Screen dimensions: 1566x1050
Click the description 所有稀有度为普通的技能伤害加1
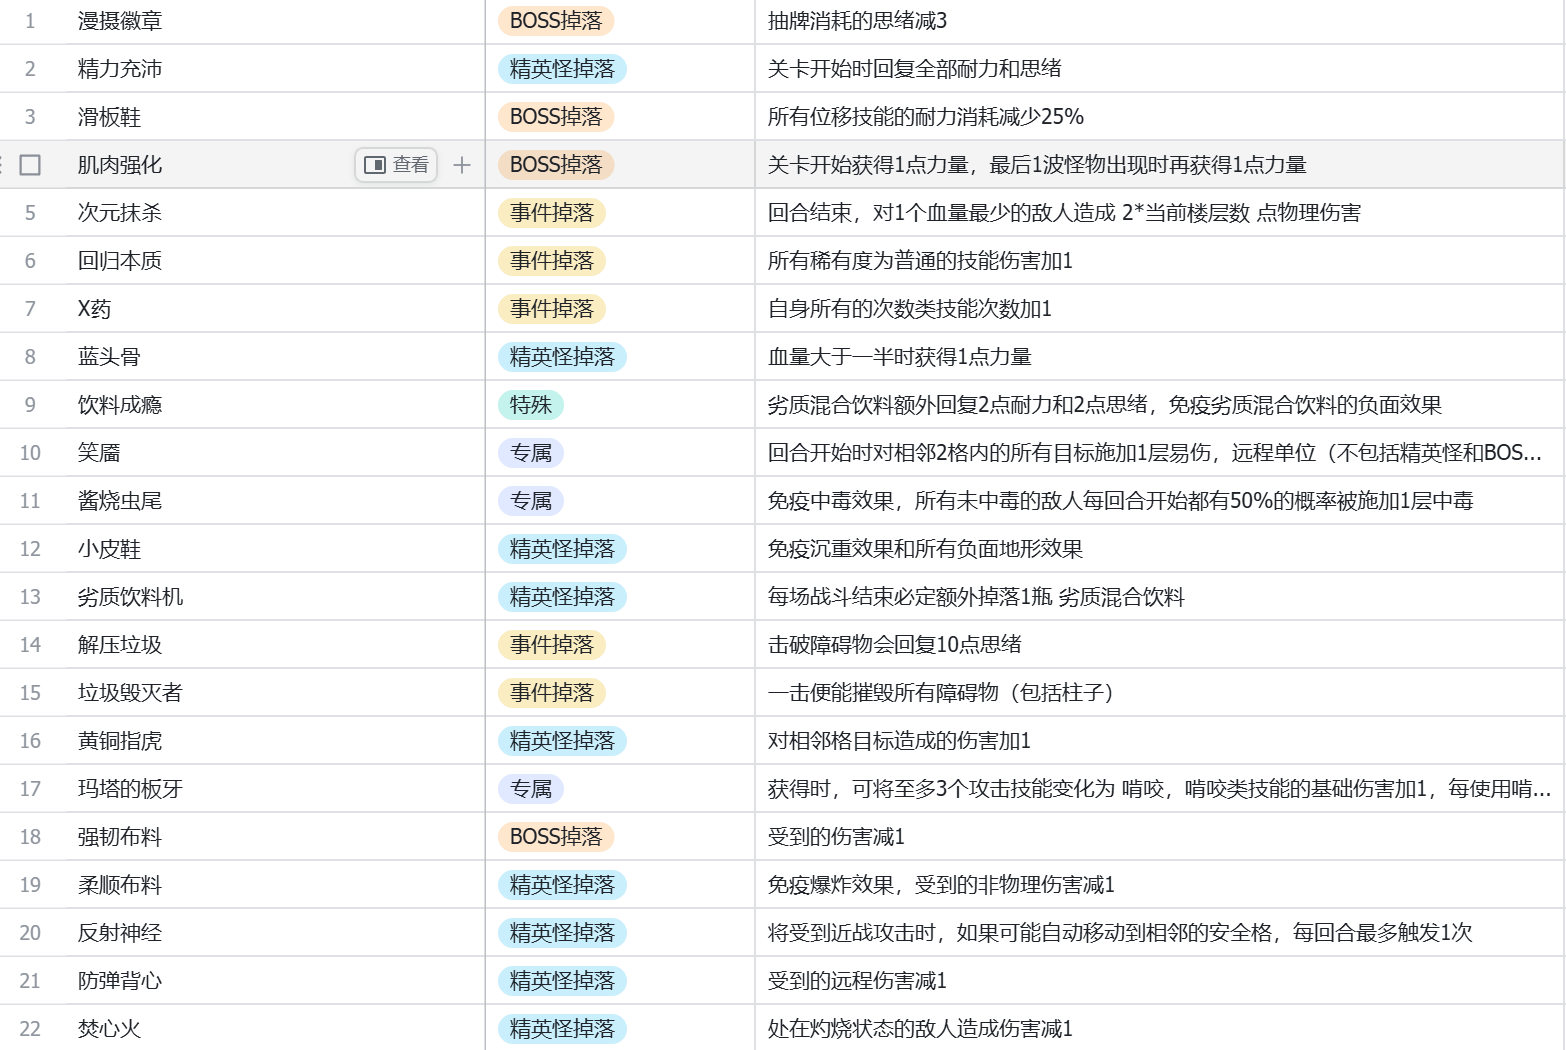click(920, 261)
